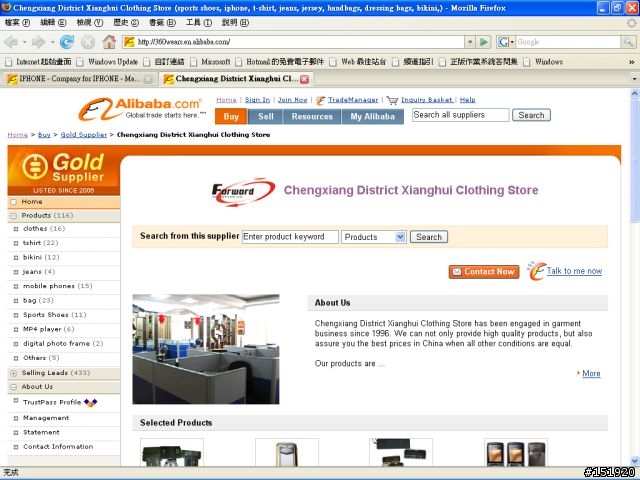The height and width of the screenshot is (480, 640).
Task: Select the My Alibaba navigation tab
Action: tap(373, 116)
